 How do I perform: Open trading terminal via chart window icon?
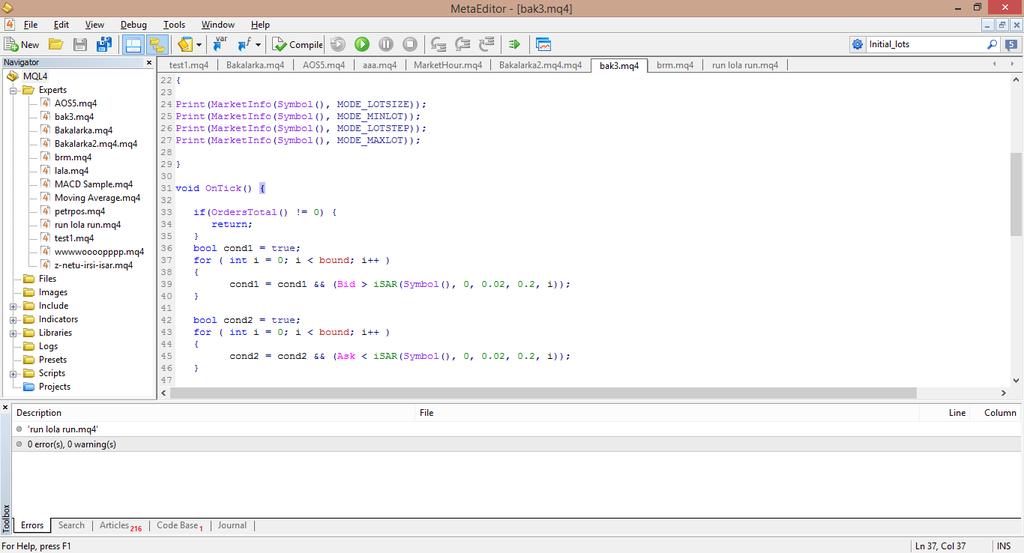(543, 44)
